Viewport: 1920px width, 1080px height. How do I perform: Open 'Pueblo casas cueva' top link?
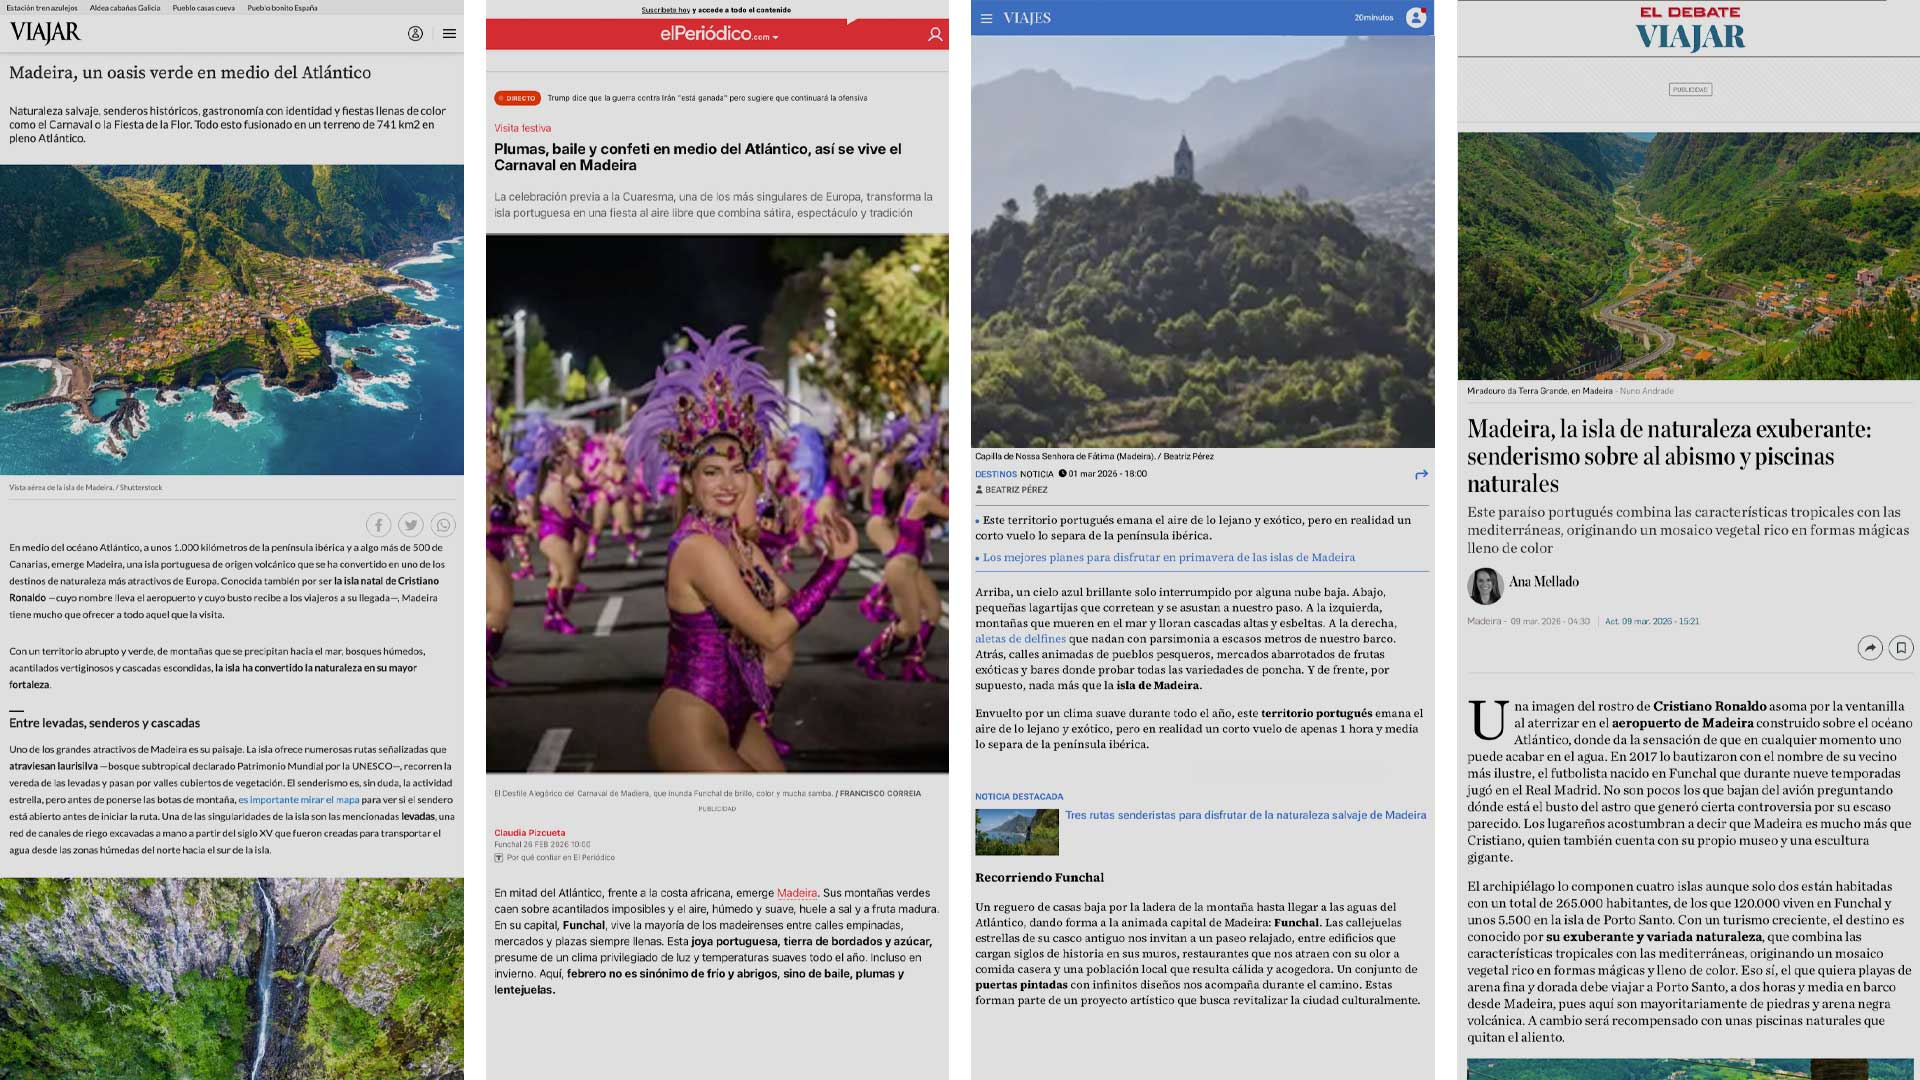point(203,8)
